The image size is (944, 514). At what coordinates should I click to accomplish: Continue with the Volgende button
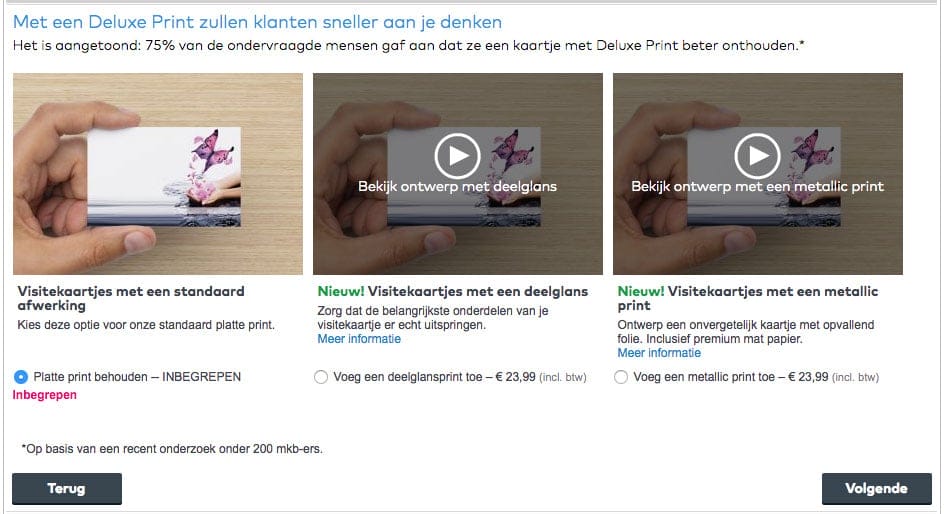coord(877,489)
